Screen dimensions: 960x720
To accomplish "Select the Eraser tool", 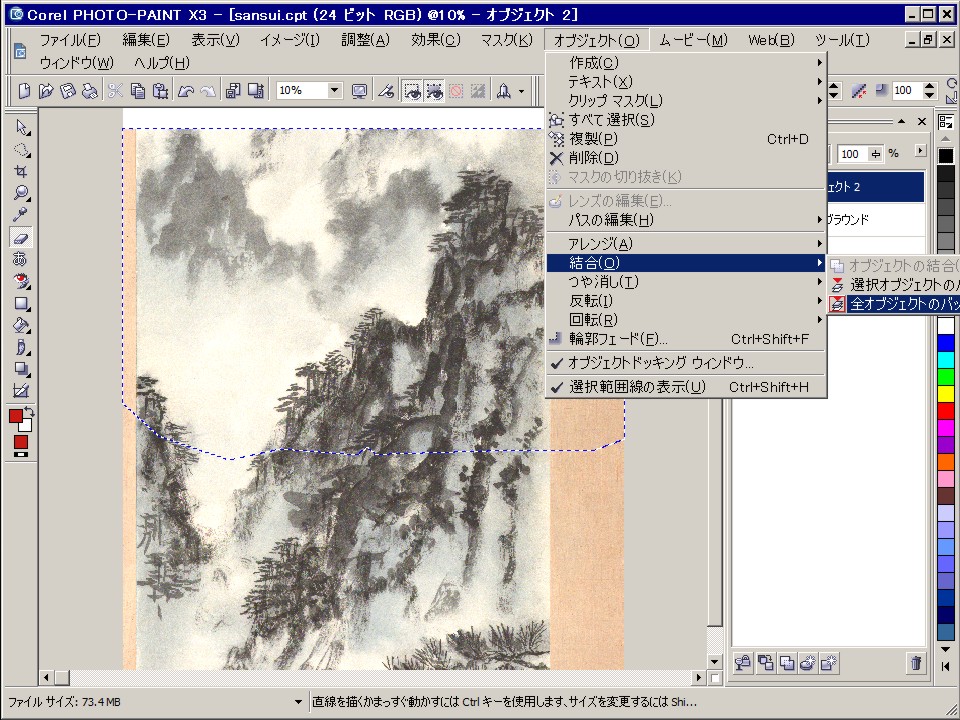I will point(21,238).
